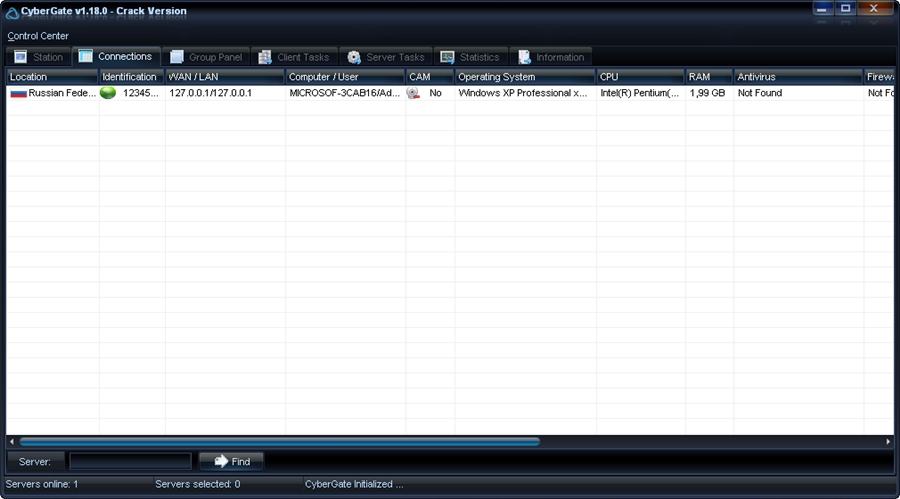Click the Antivirus column header
The height and width of the screenshot is (499, 900).
[x=798, y=76]
